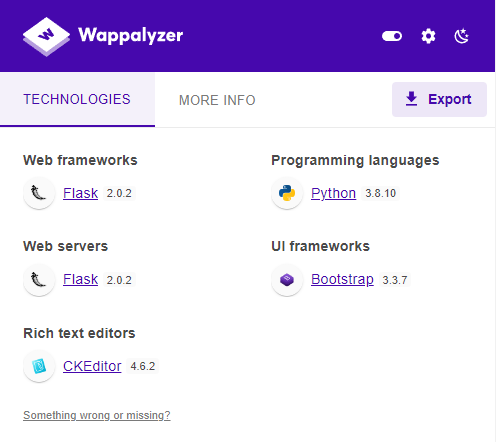Screen dimensions: 496x442
Task: Click the Wappalyzer title text
Action: 131,35
